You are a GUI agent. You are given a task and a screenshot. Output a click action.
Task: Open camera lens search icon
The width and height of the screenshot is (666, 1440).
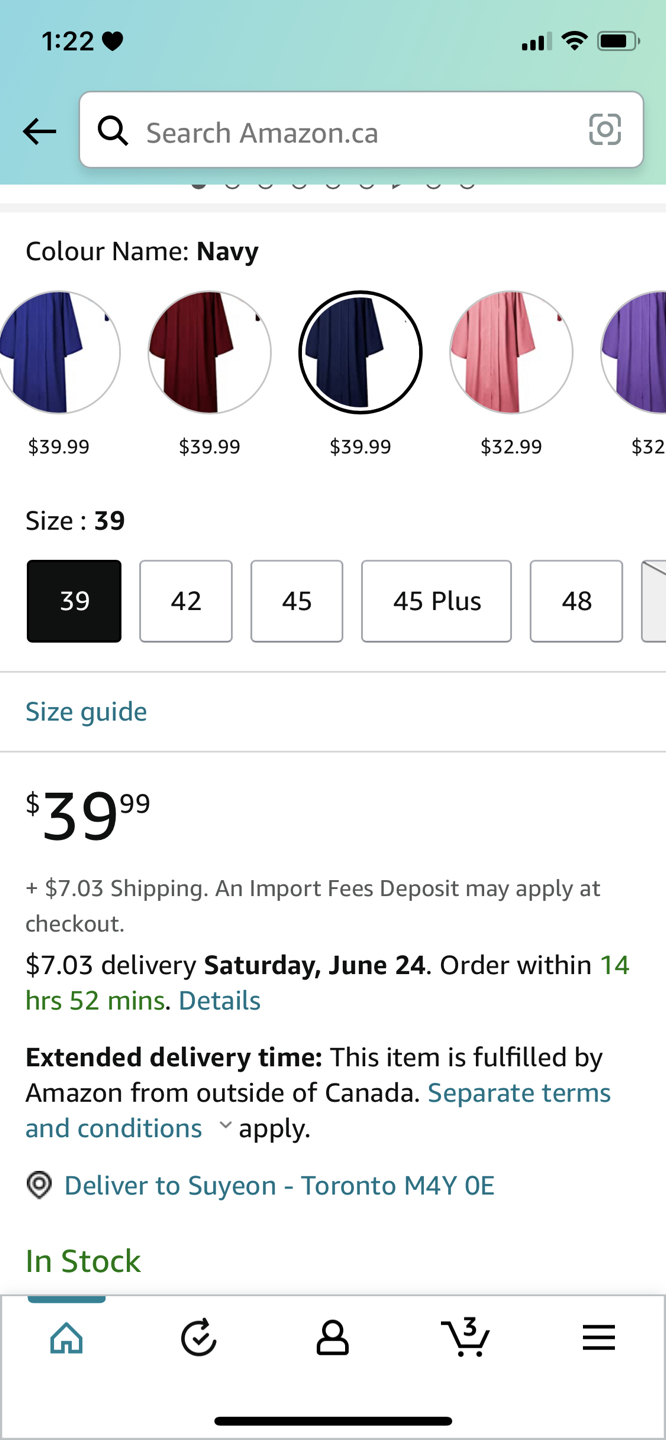coord(605,130)
